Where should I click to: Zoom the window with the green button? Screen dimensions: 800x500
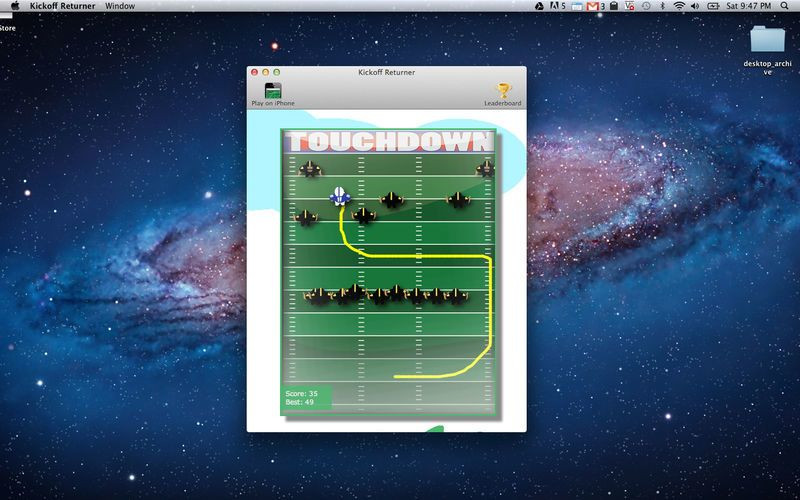(277, 72)
